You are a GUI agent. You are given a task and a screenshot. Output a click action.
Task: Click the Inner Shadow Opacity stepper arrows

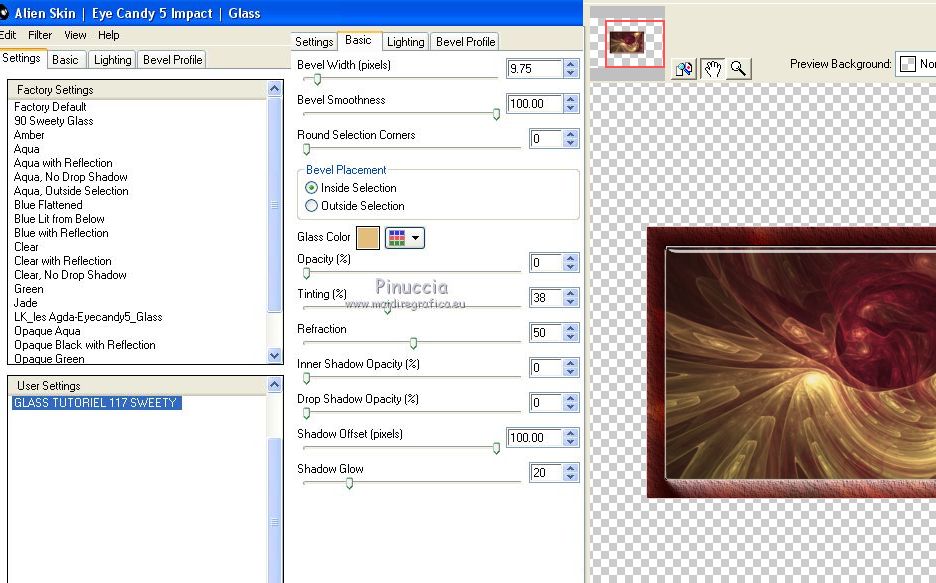(571, 368)
